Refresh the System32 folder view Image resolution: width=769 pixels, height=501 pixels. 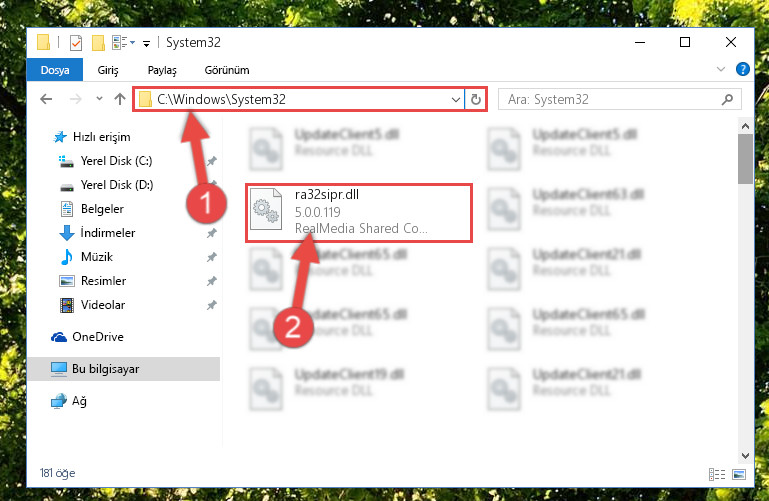(476, 100)
